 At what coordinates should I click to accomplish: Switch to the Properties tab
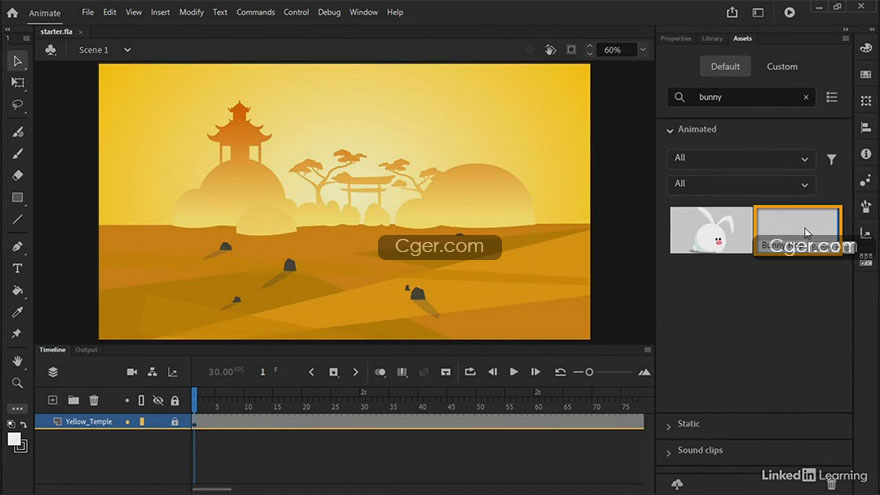(x=676, y=38)
